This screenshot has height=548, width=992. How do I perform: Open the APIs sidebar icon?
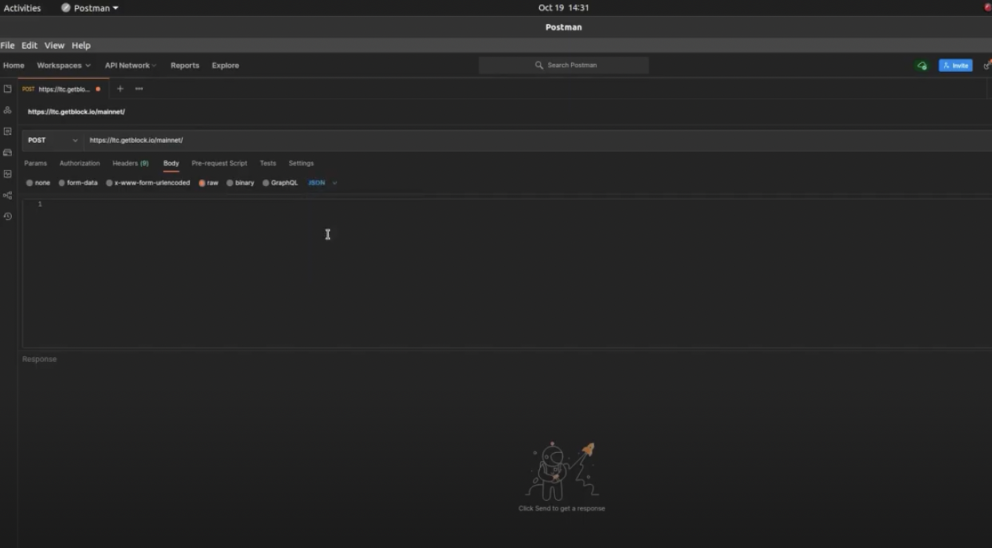[8, 110]
